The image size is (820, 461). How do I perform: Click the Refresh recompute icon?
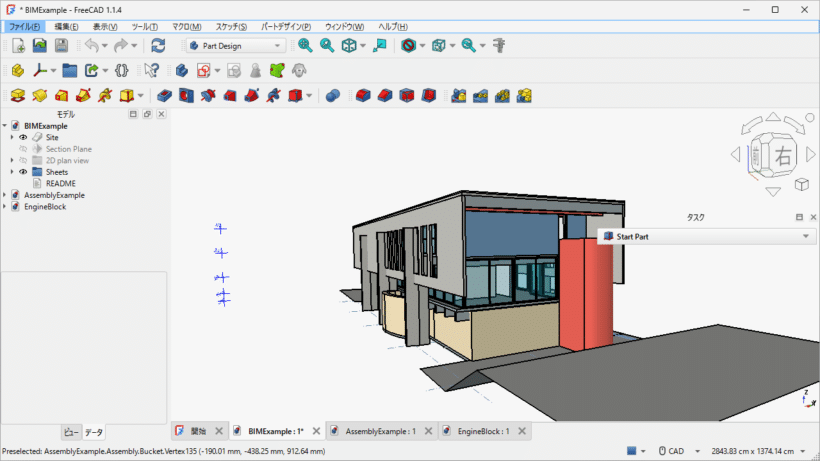click(158, 45)
